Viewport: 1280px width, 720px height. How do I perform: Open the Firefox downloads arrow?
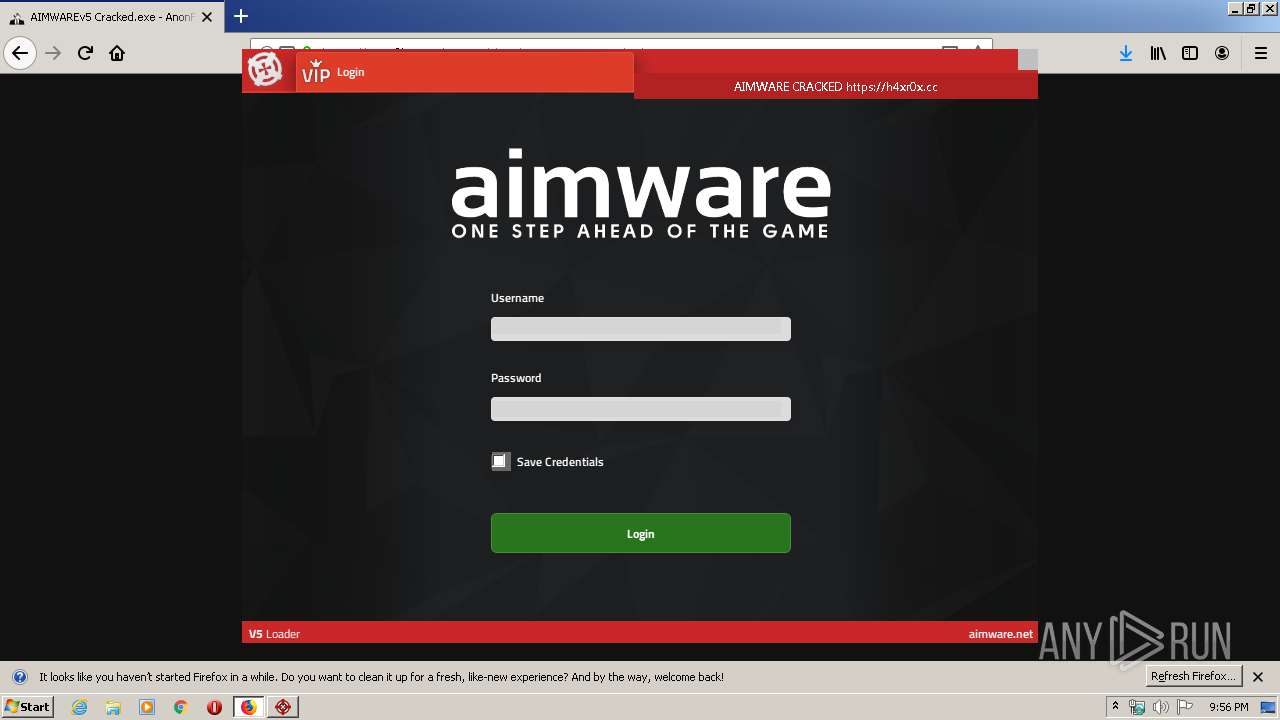[1126, 53]
